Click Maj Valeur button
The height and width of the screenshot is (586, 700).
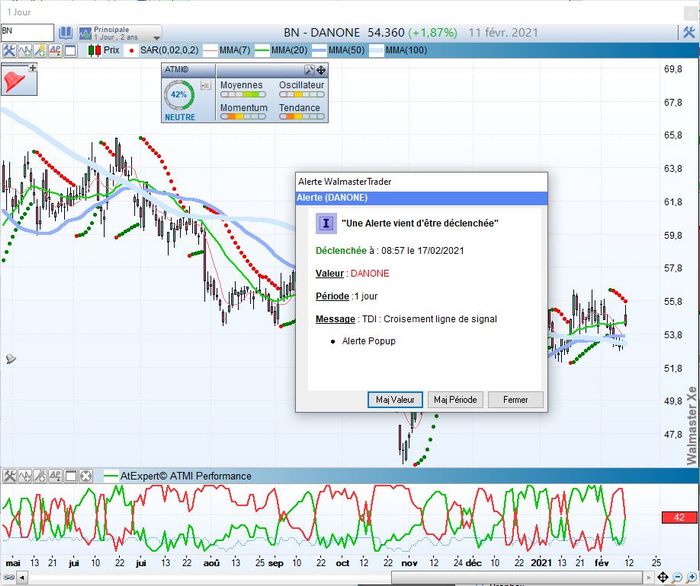click(x=395, y=399)
